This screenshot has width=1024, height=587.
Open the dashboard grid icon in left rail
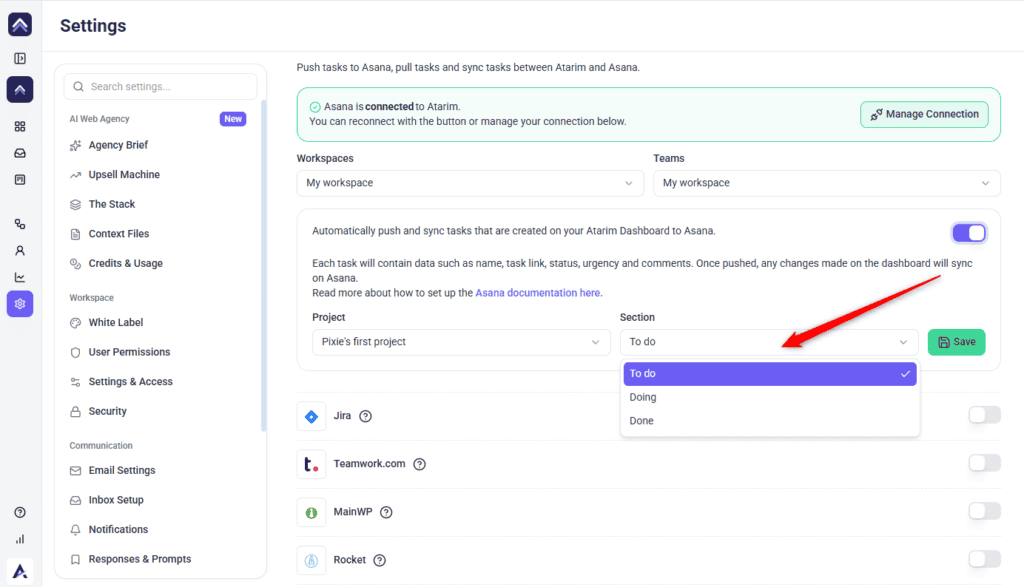[x=20, y=126]
